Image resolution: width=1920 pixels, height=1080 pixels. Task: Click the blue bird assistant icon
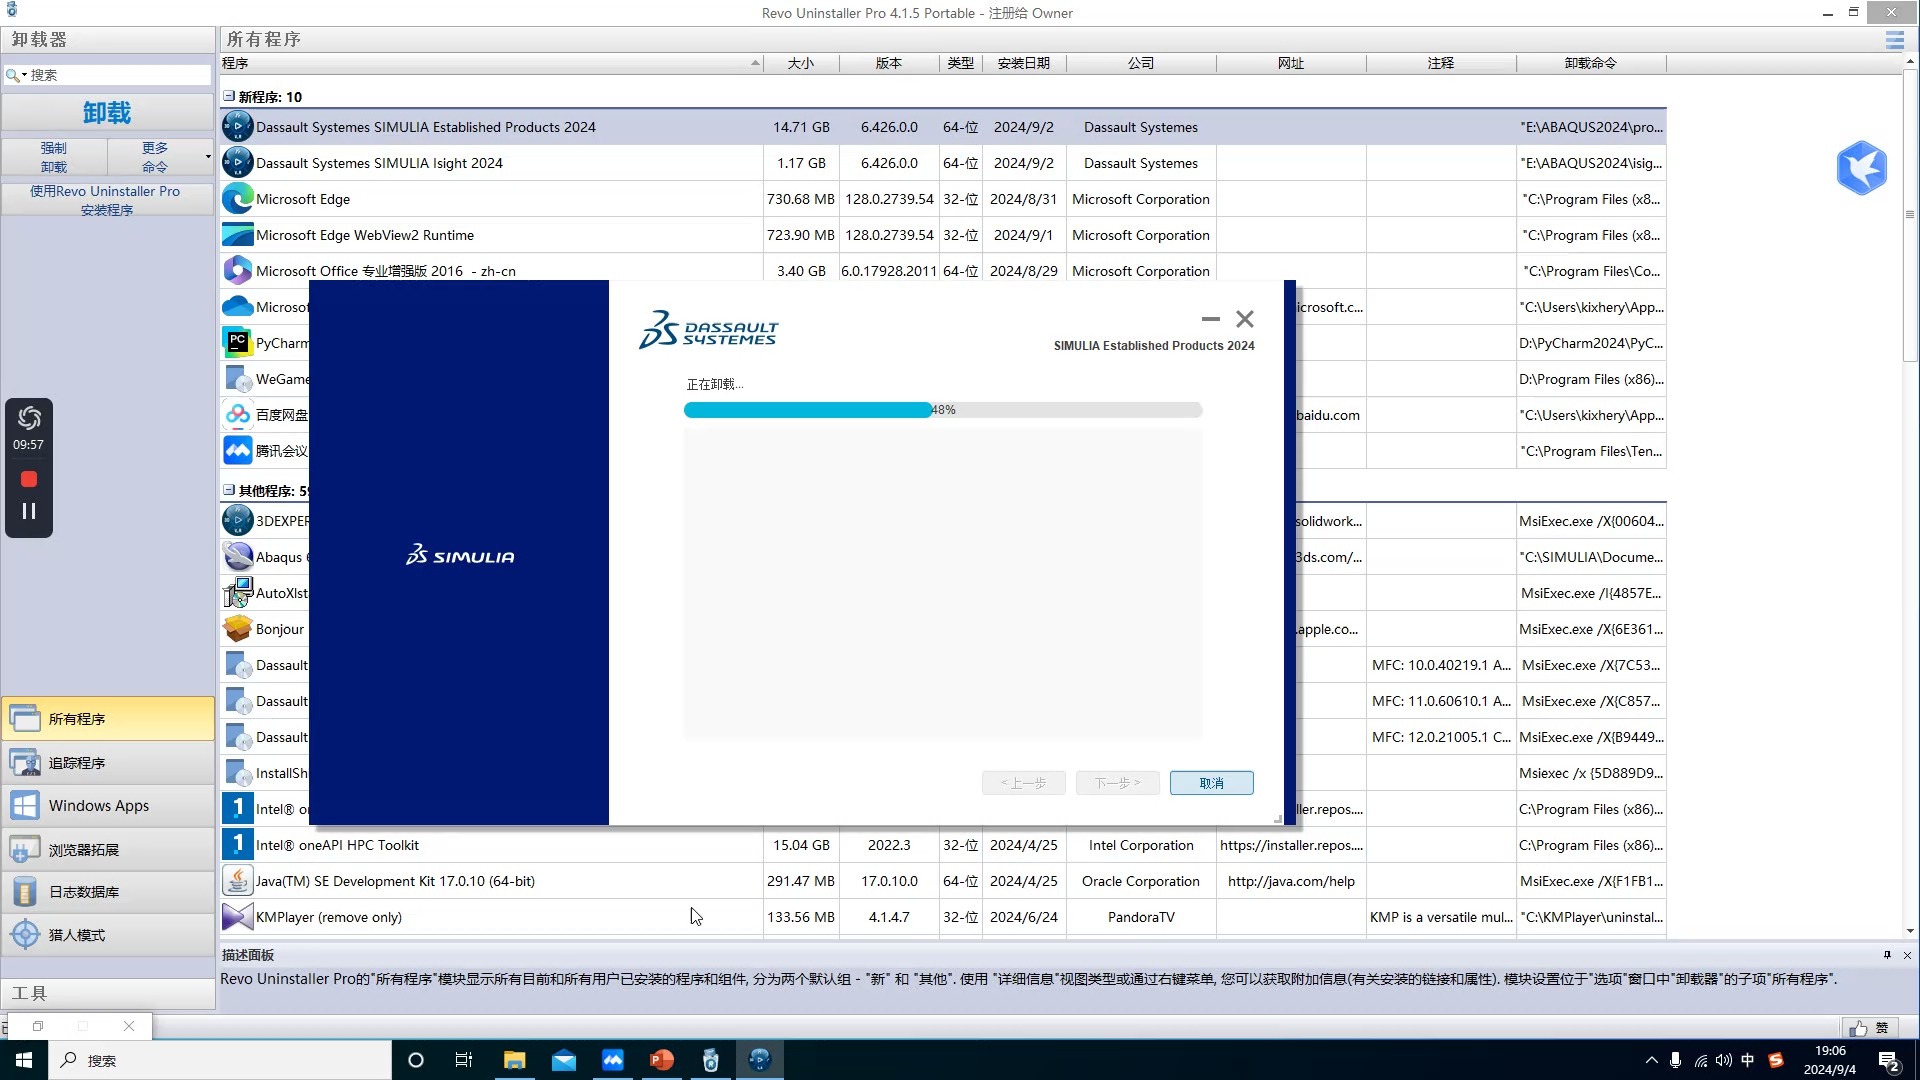pos(1861,167)
